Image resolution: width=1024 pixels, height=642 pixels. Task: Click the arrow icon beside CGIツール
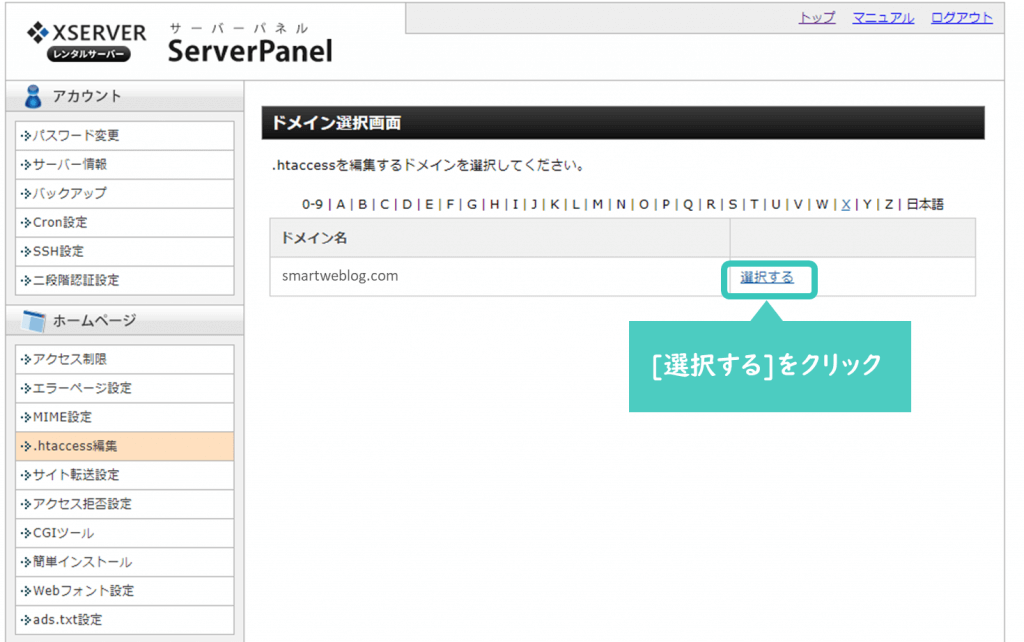point(26,533)
